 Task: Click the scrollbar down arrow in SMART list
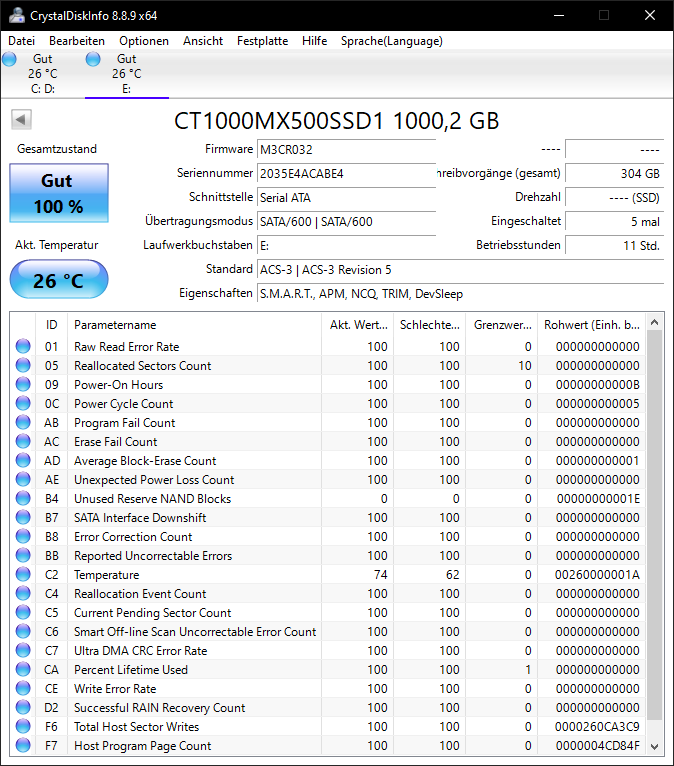click(655, 746)
